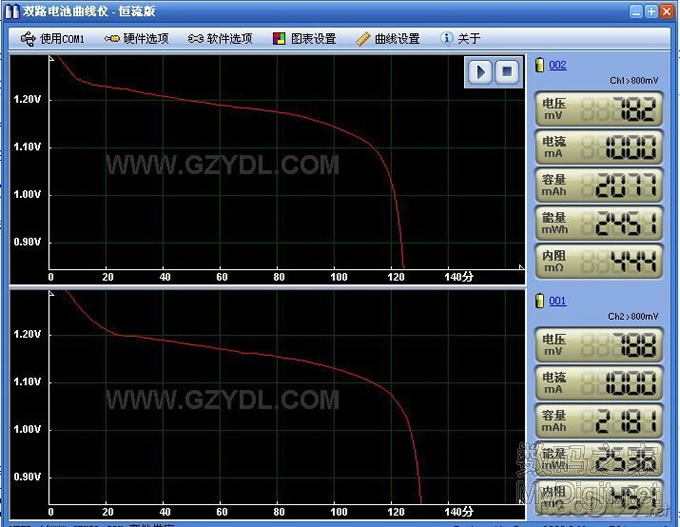Image resolution: width=680 pixels, height=527 pixels.
Task: Open the 软件选项 software options menu
Action: tap(218, 39)
